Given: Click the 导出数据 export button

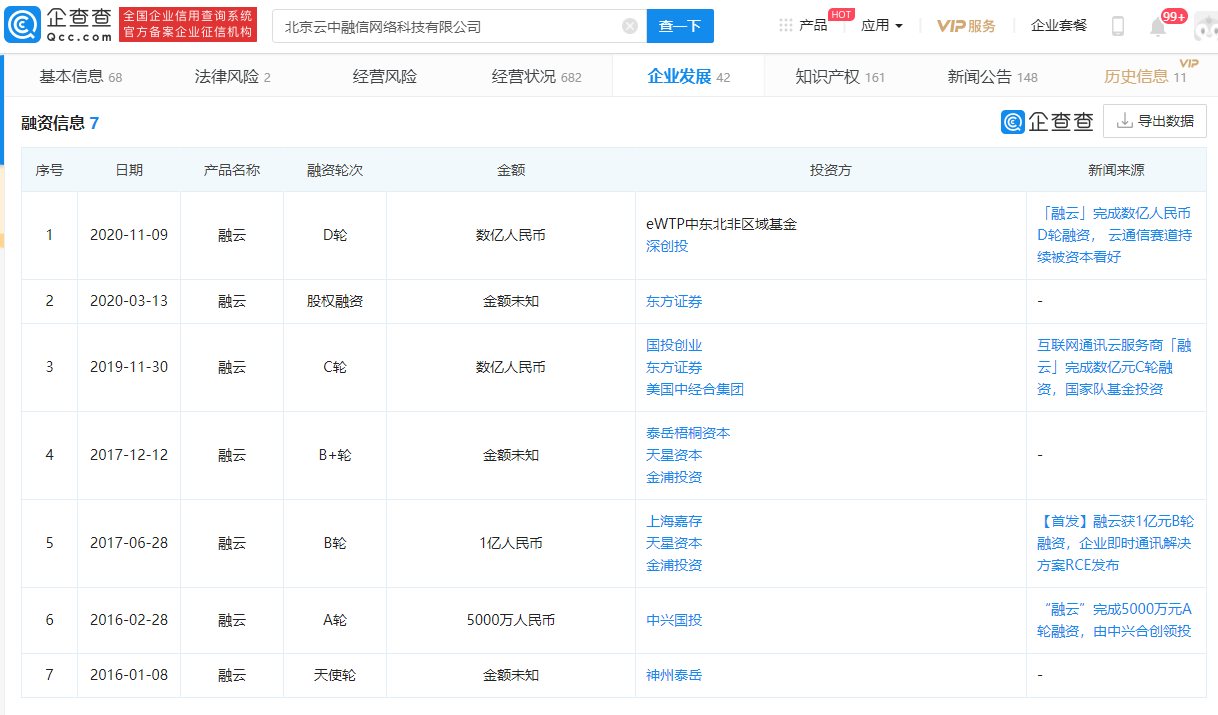Looking at the screenshot, I should (1155, 121).
